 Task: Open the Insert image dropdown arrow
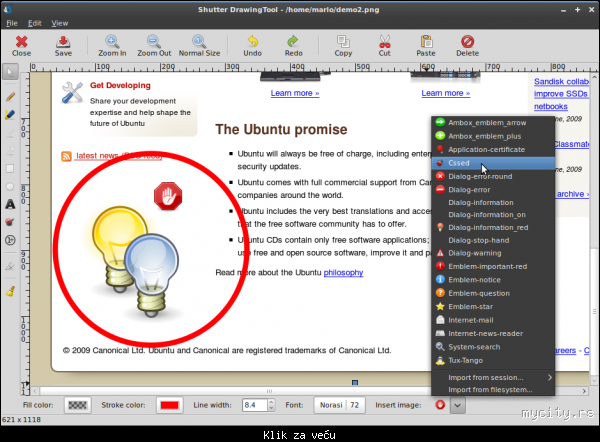(458, 405)
